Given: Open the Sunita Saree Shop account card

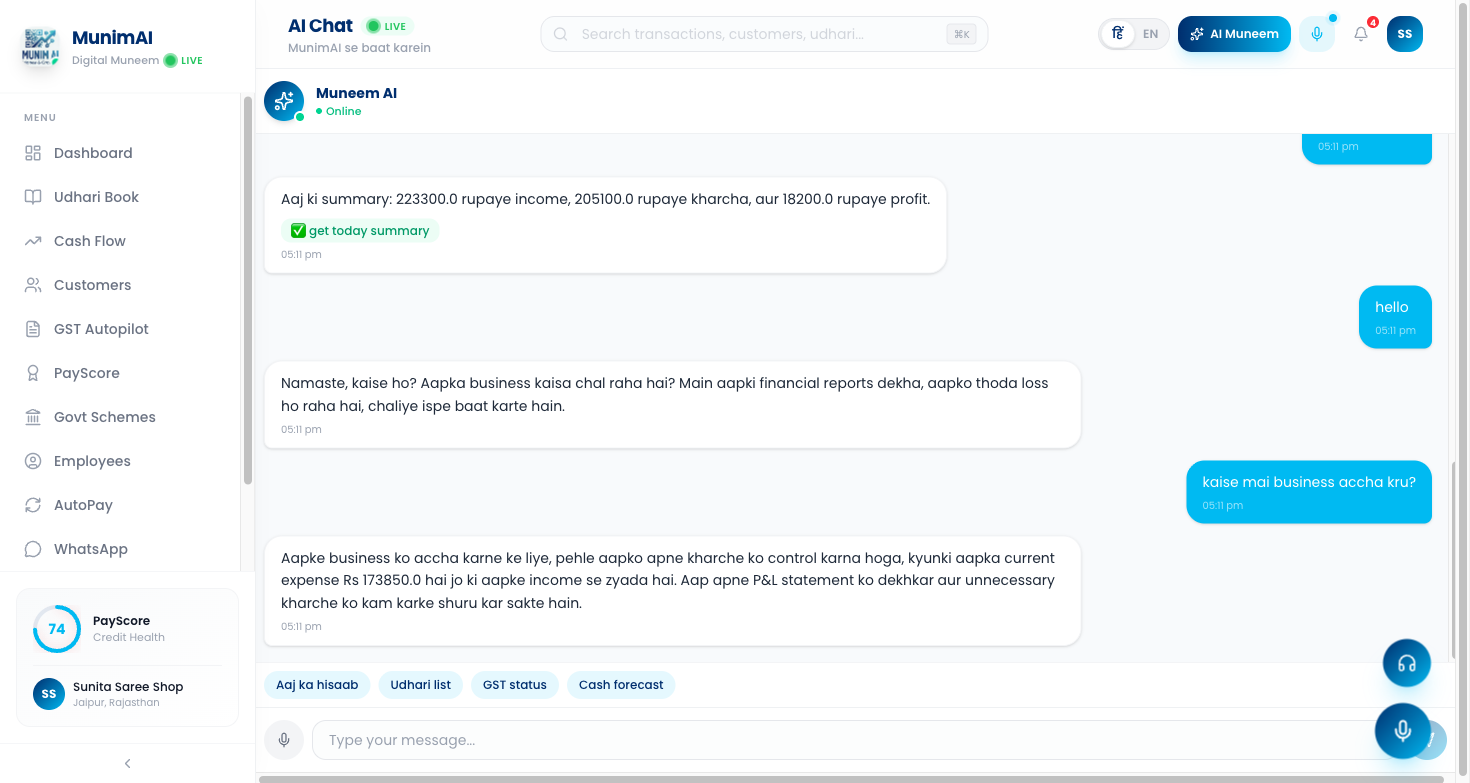Looking at the screenshot, I should tap(127, 694).
